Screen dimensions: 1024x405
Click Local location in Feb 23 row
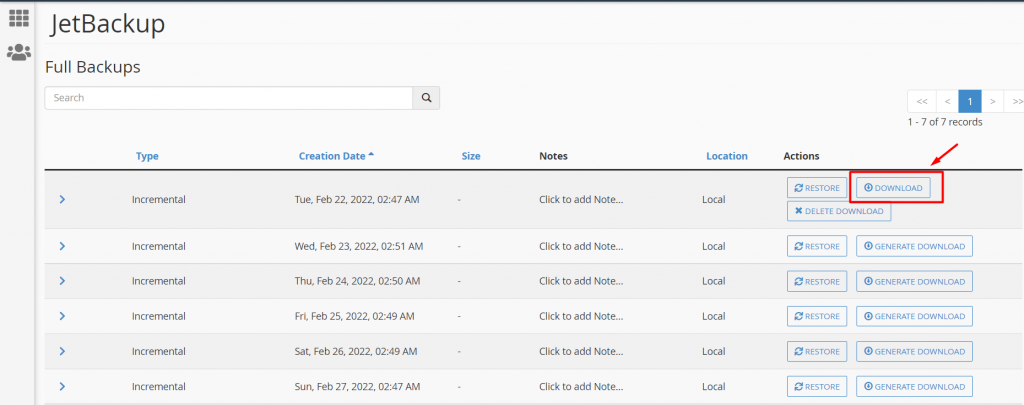714,246
